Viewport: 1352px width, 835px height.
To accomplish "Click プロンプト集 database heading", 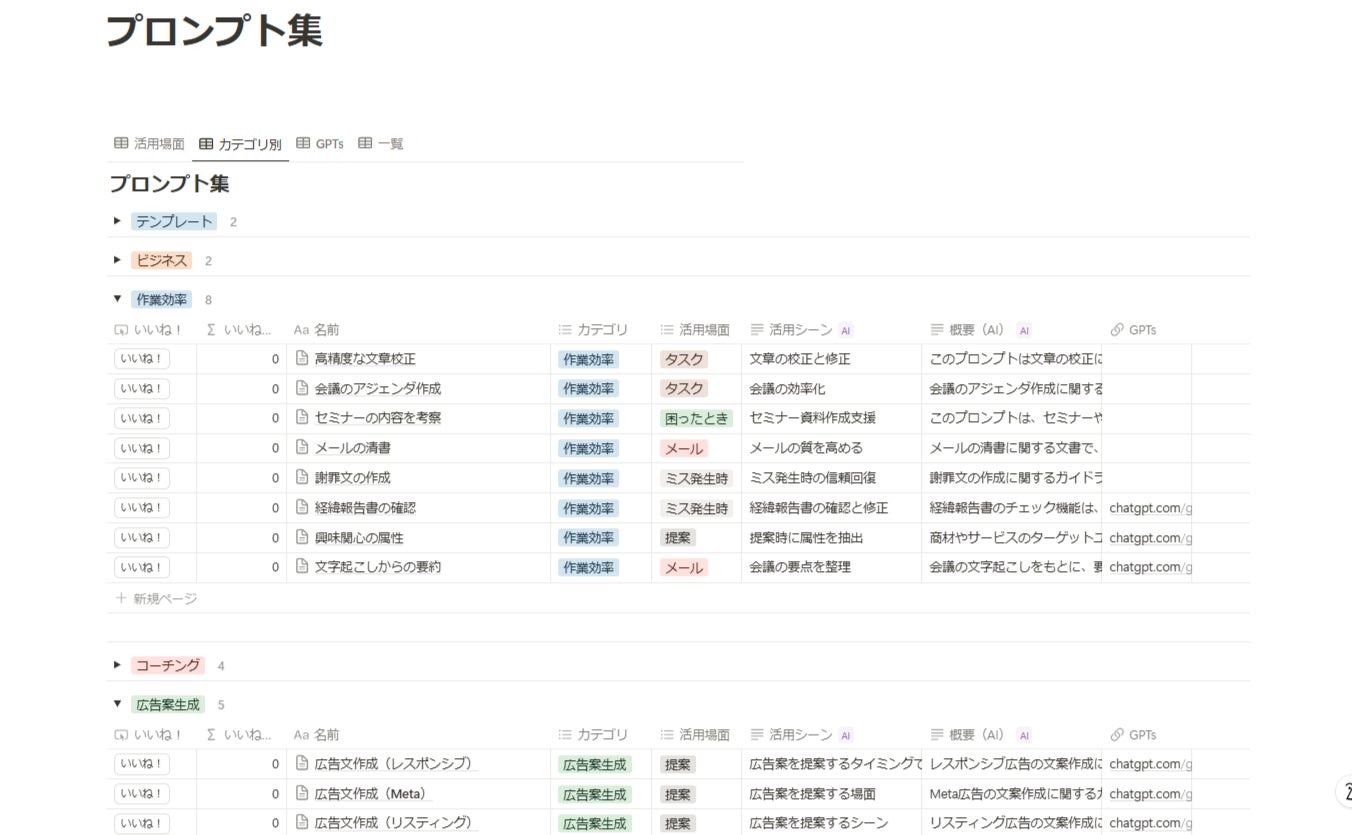I will (169, 184).
